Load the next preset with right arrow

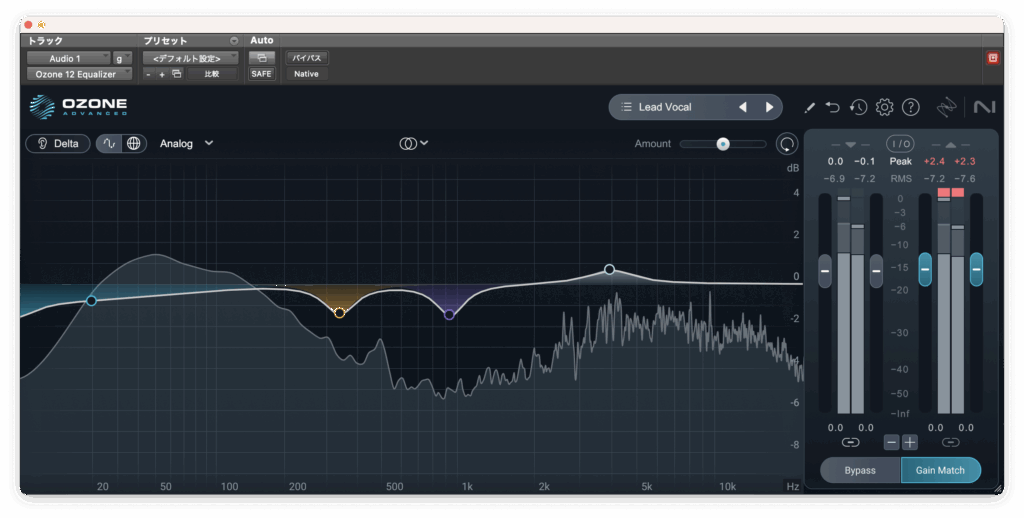point(769,107)
